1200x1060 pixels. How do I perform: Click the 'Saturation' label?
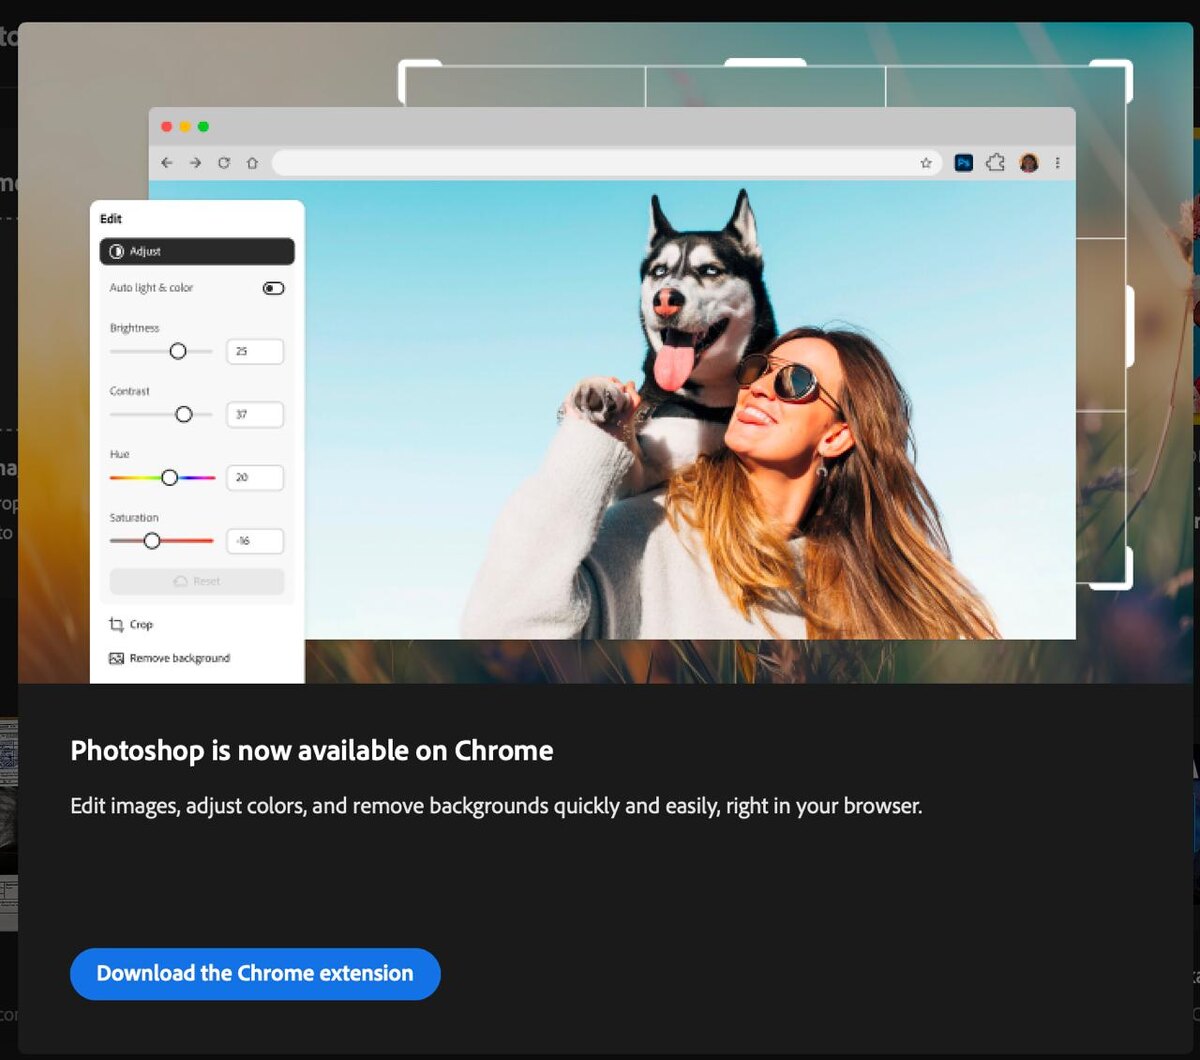(134, 518)
